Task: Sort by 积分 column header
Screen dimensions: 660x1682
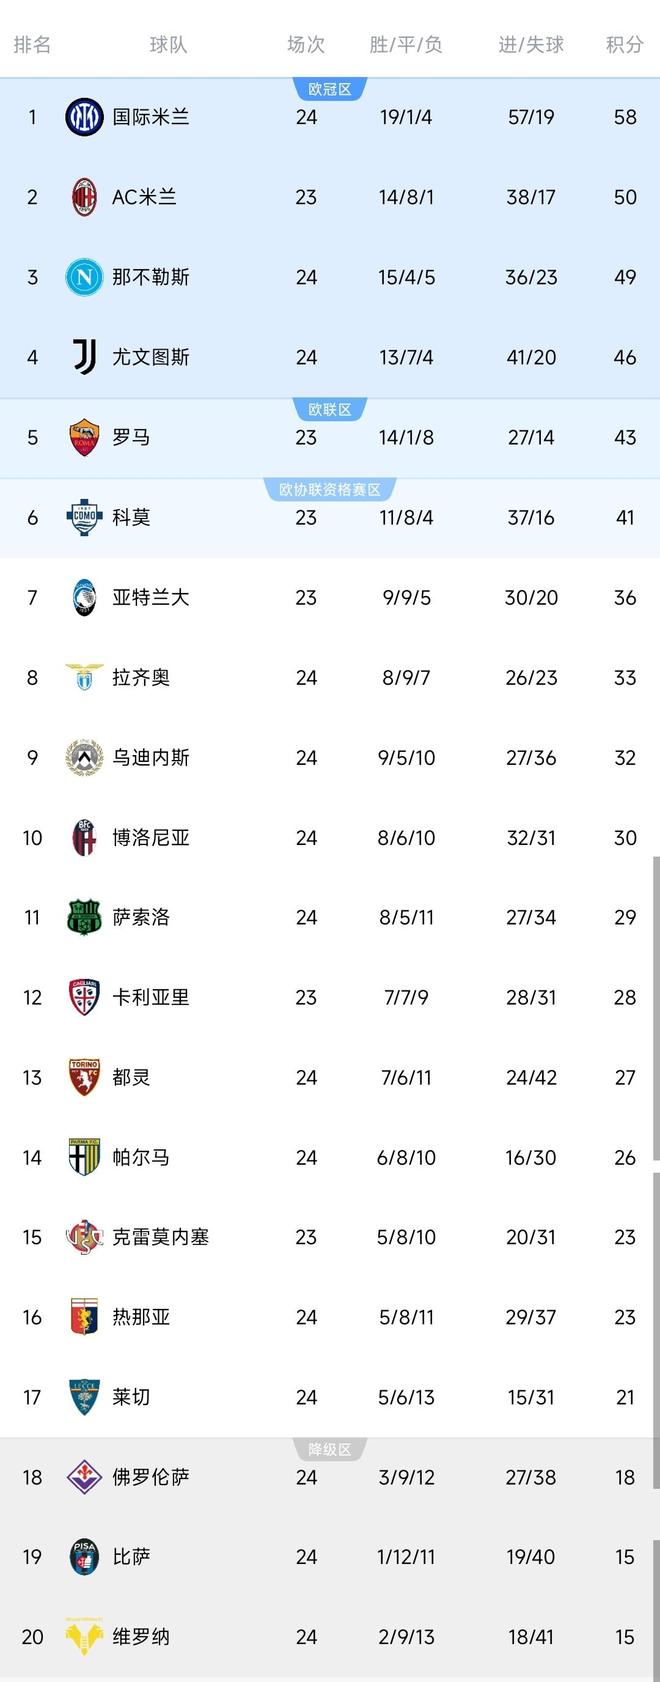Action: click(x=624, y=44)
